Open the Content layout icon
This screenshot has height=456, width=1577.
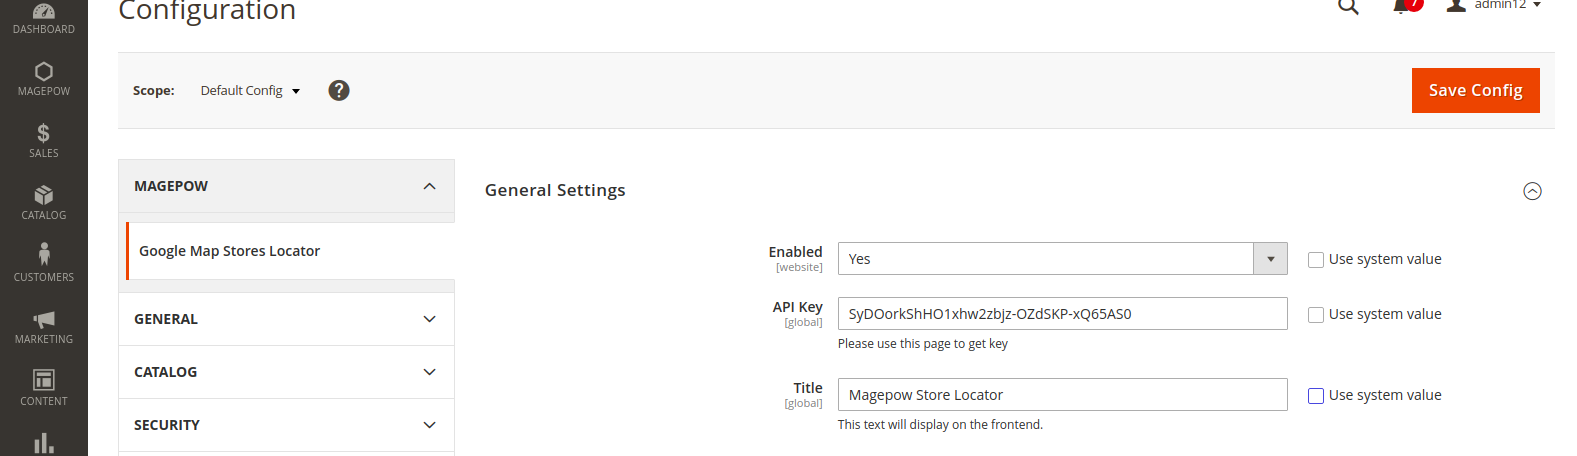coord(43,381)
